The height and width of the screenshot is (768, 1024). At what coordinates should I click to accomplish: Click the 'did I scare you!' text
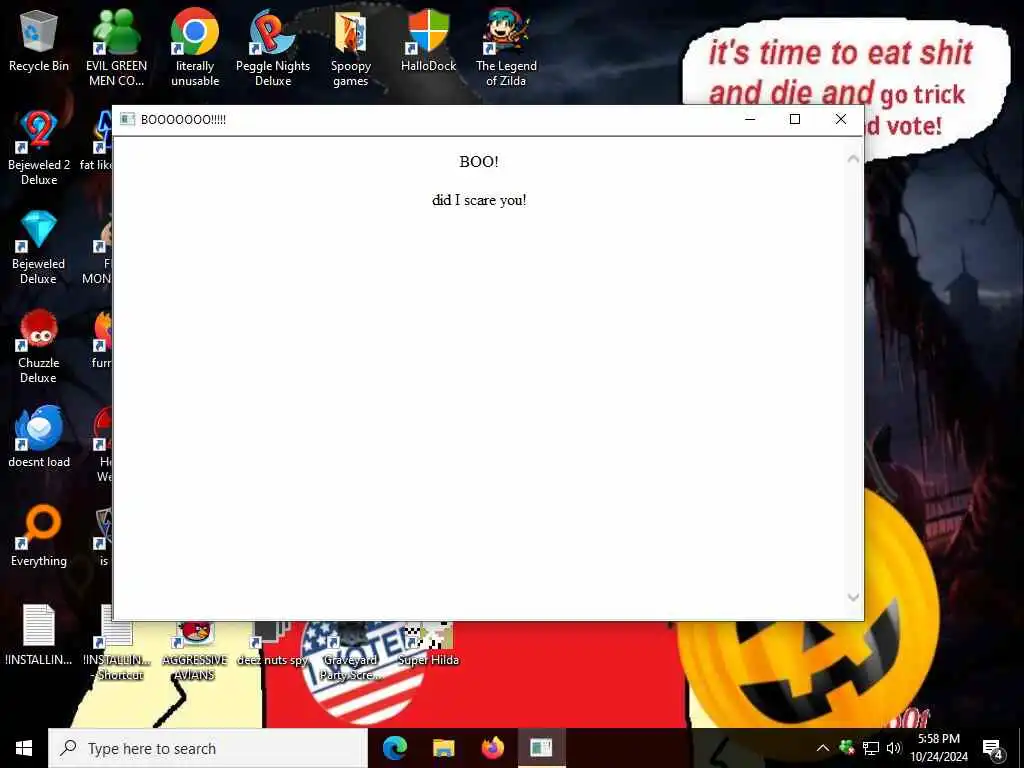pyautogui.click(x=479, y=200)
